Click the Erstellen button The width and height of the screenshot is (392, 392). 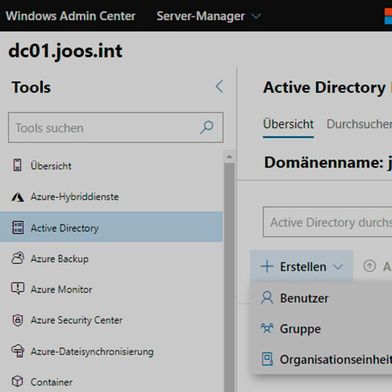(301, 266)
